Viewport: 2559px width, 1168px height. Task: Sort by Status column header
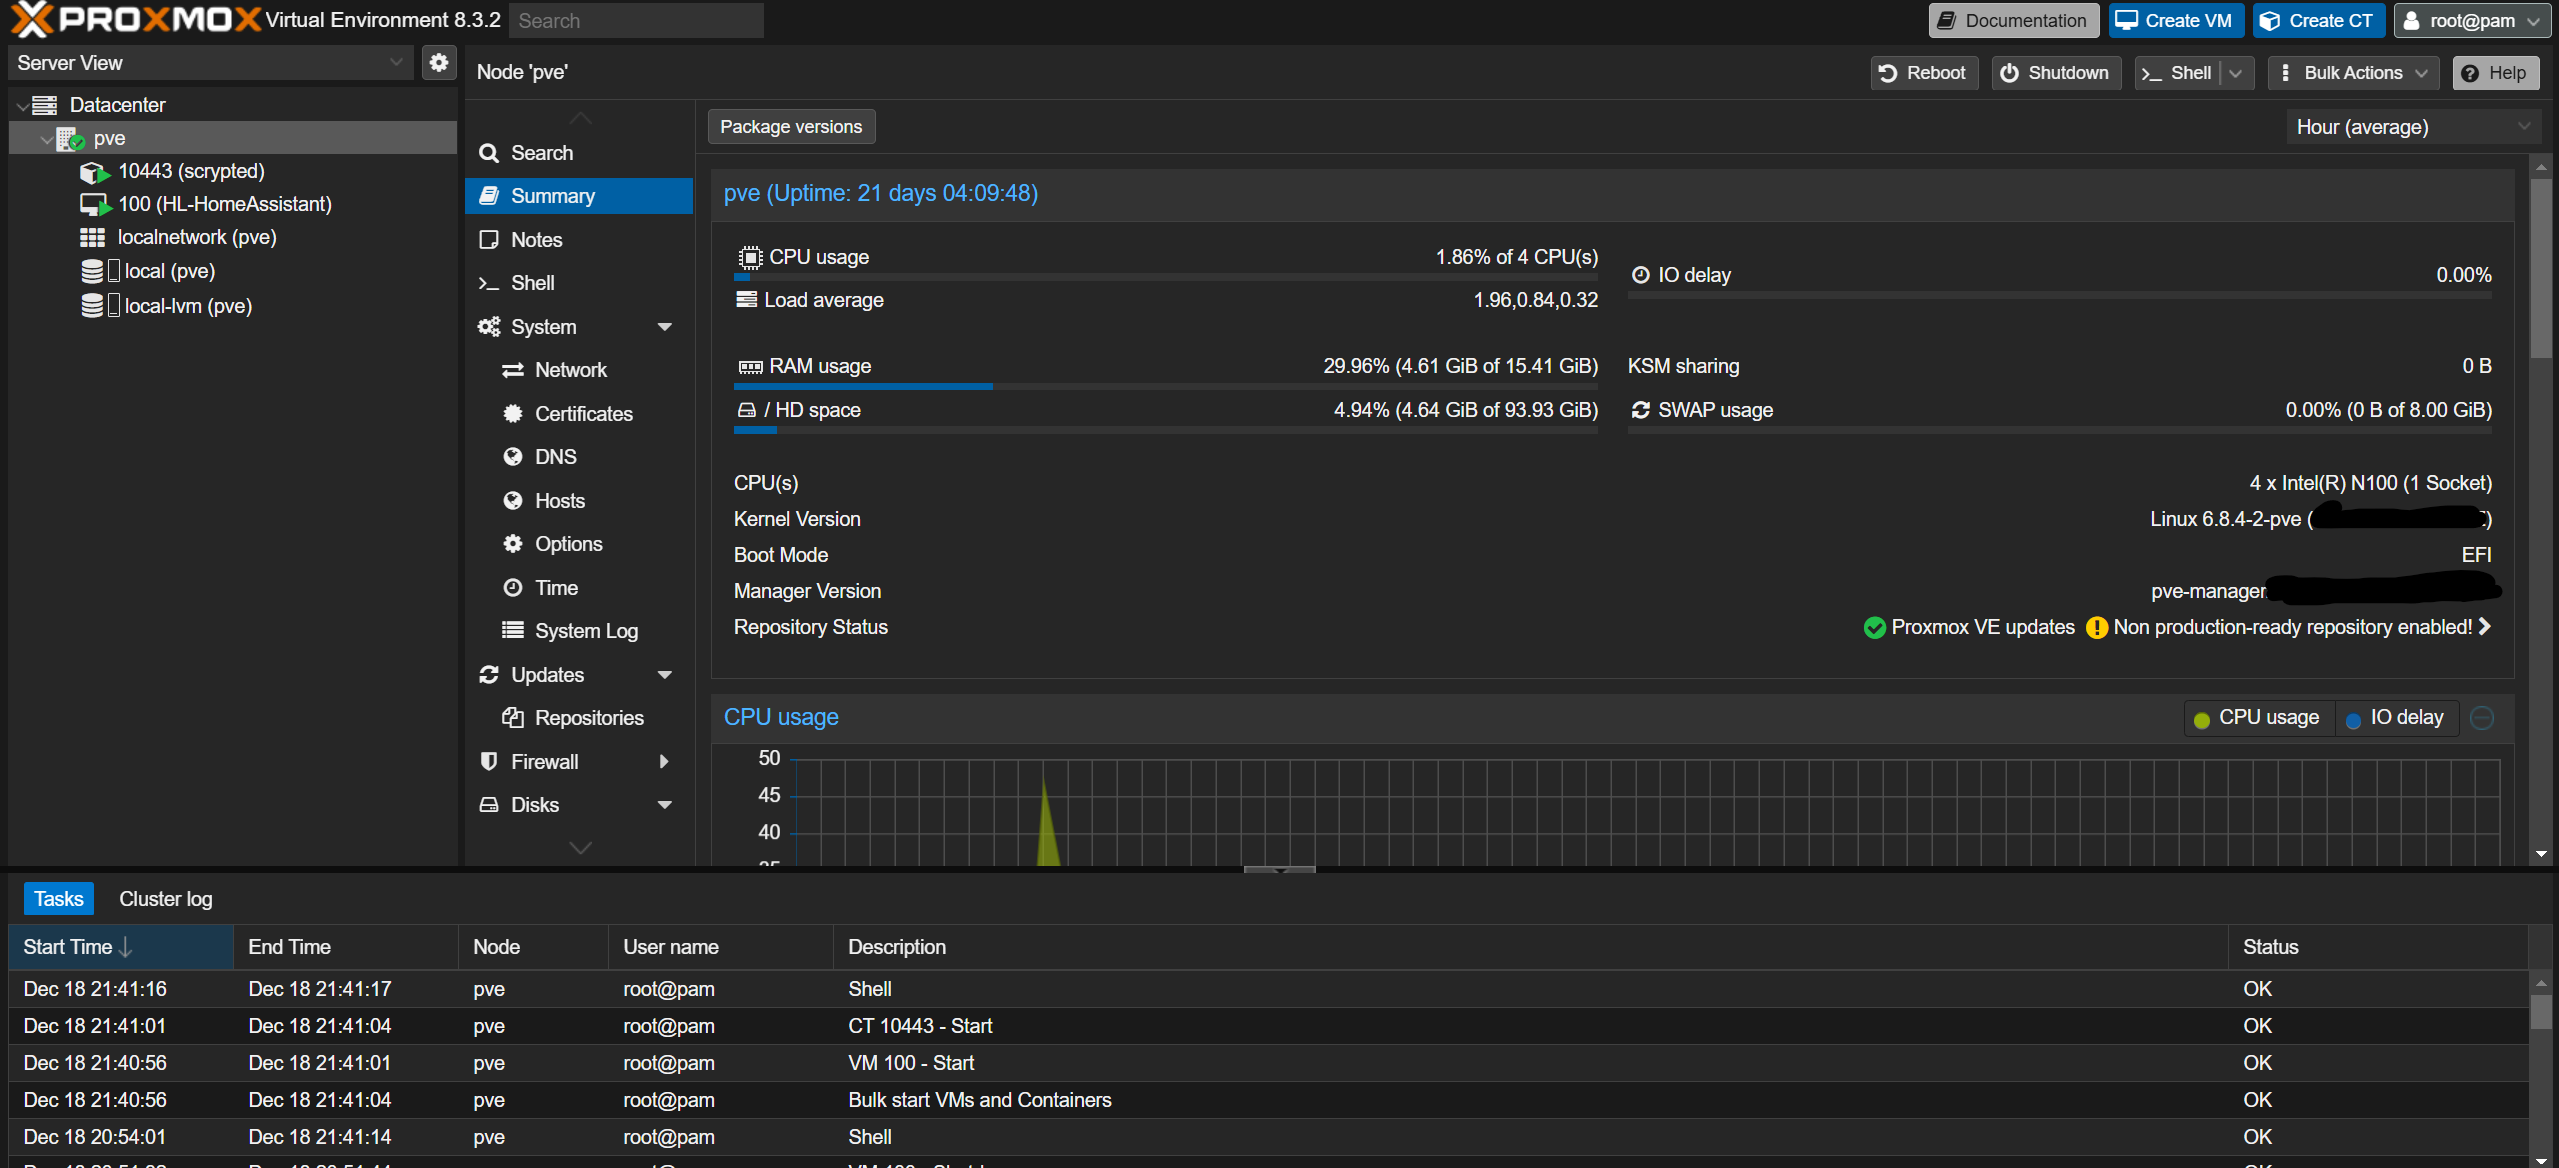click(2378, 947)
